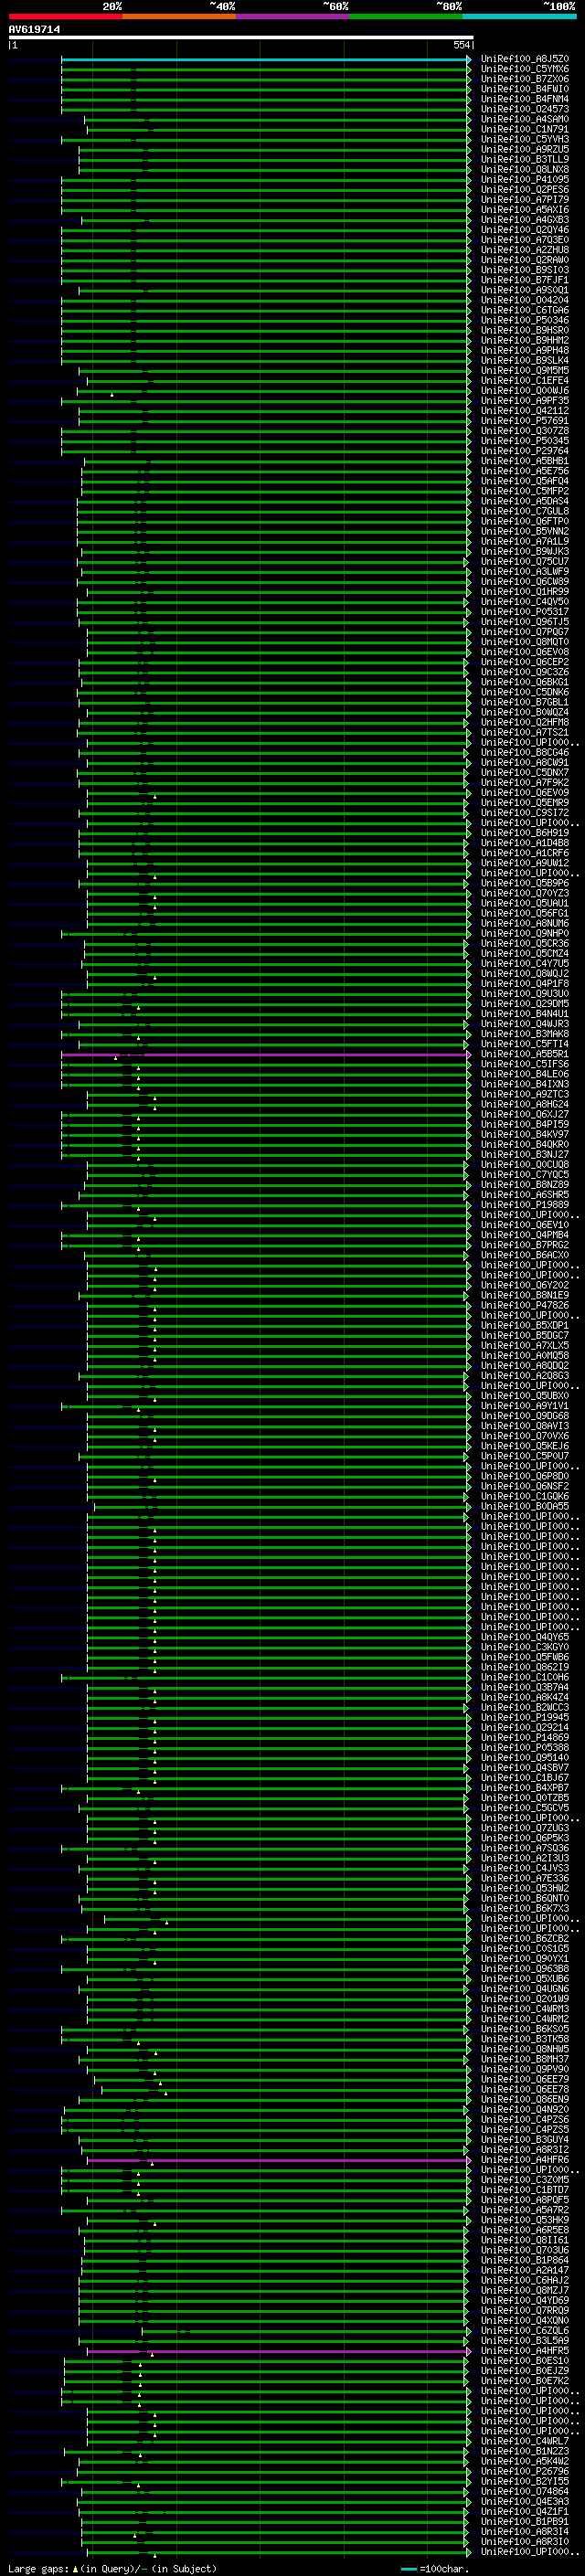Viewport: 585px width, 2576px height.
Task: Open entry UniRef100_B9WJK3
Action: point(525,551)
